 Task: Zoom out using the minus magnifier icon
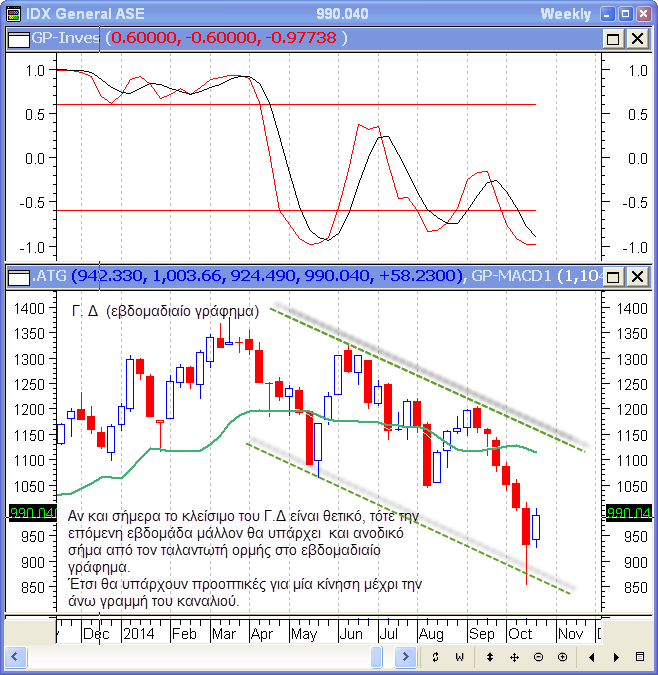pyautogui.click(x=538, y=657)
